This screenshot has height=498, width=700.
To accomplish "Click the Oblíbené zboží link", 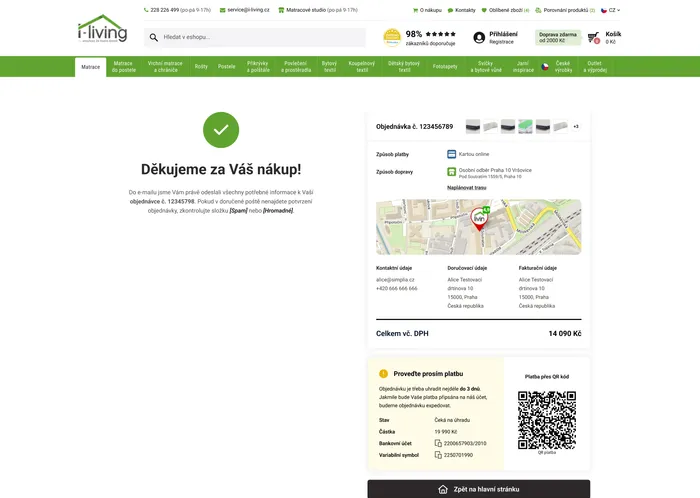I will pos(505,10).
